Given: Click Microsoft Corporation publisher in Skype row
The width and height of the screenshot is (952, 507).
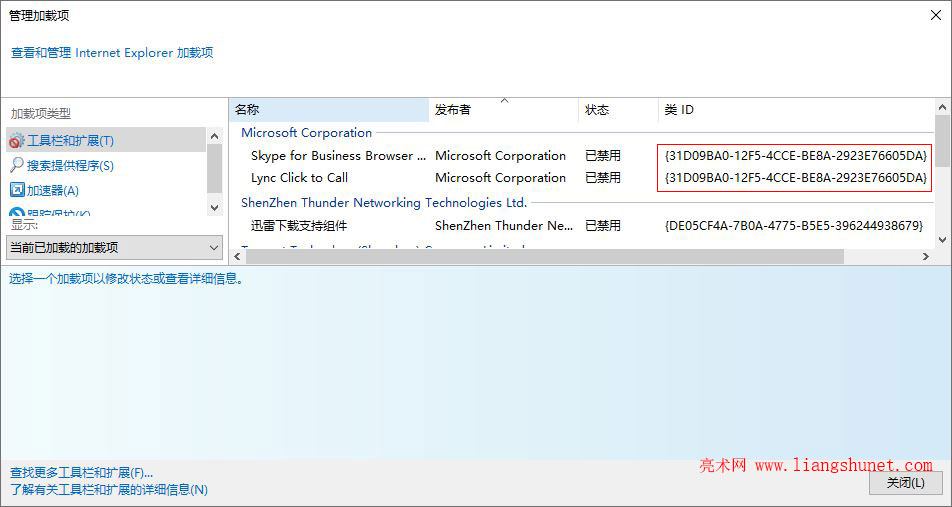Looking at the screenshot, I should click(500, 155).
